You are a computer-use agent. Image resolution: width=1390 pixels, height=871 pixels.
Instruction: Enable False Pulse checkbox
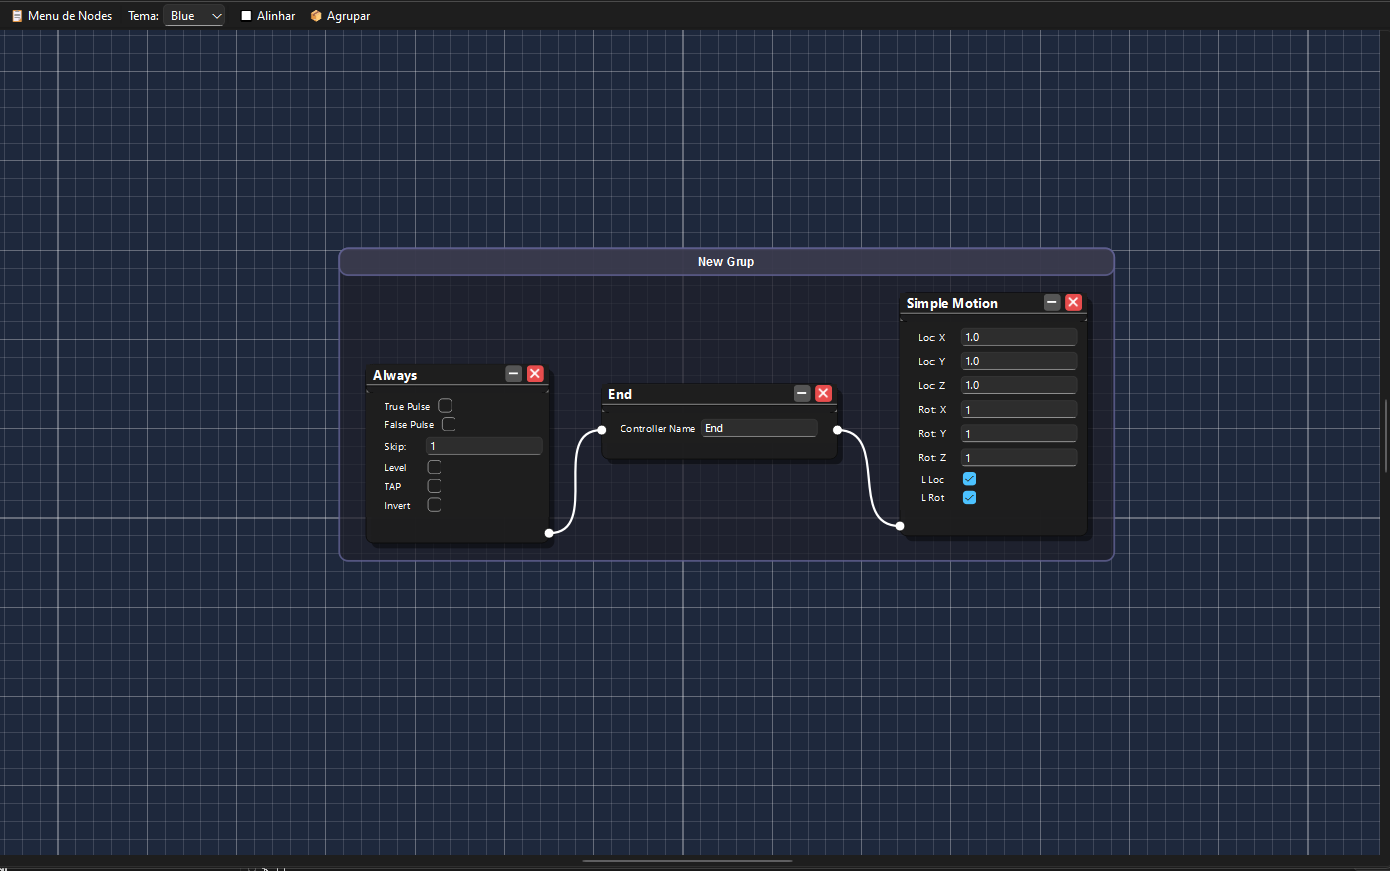point(448,424)
